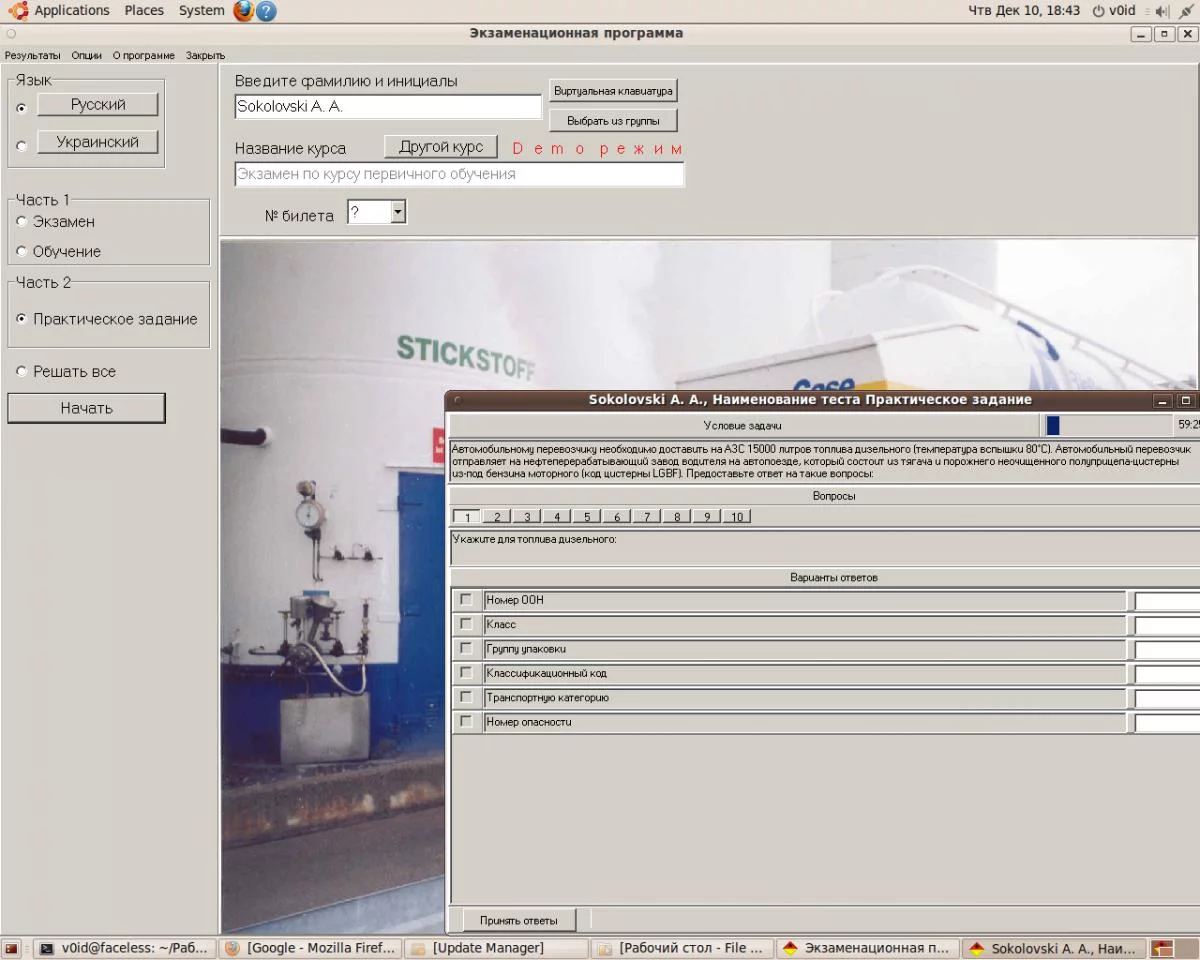Switch to Google - Mozilla Firefox taskbar item

point(311,948)
